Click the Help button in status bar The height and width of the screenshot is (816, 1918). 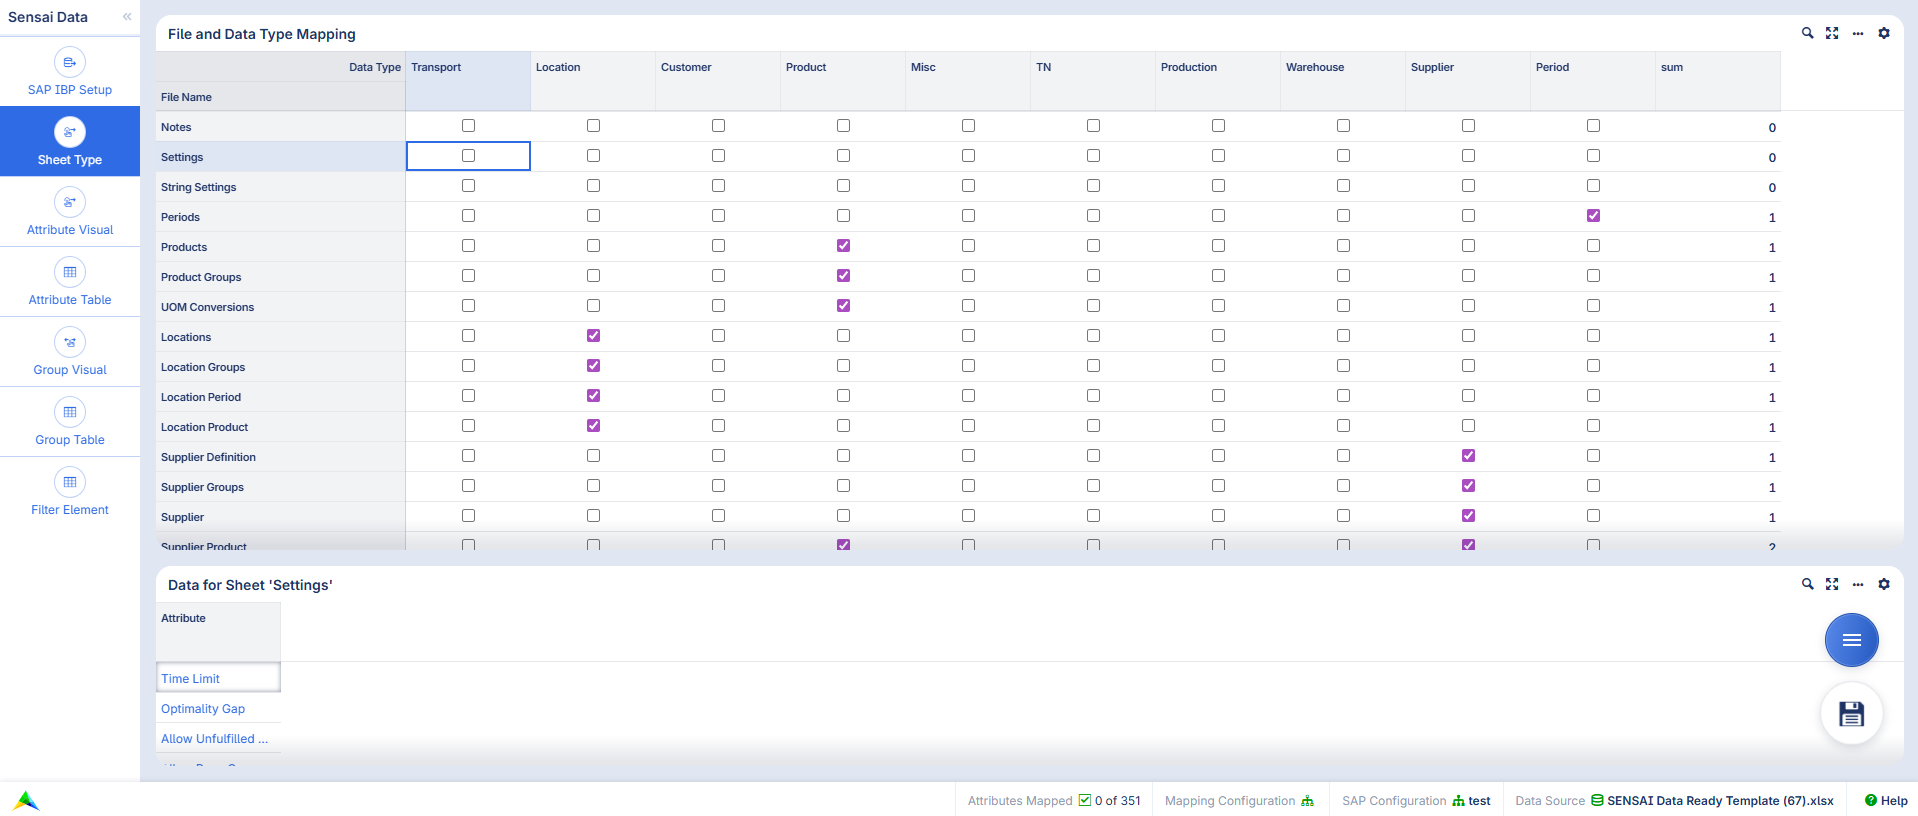tap(1885, 801)
